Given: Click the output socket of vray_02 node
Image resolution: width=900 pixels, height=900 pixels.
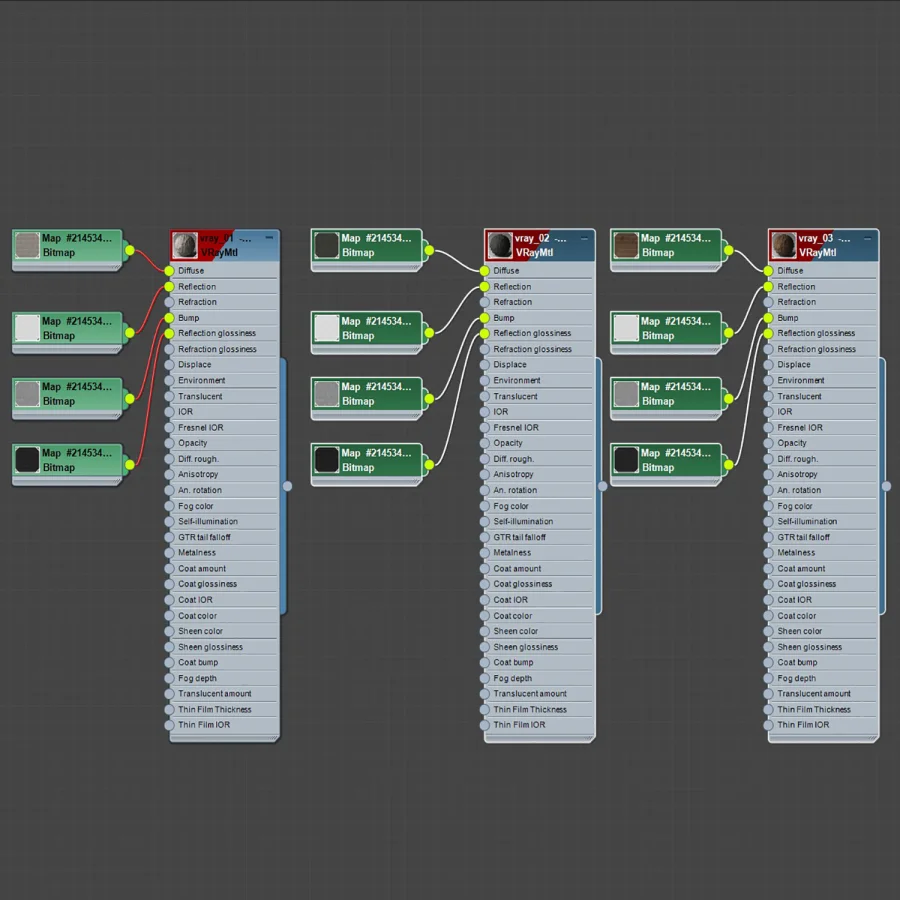Looking at the screenshot, I should click(x=603, y=486).
